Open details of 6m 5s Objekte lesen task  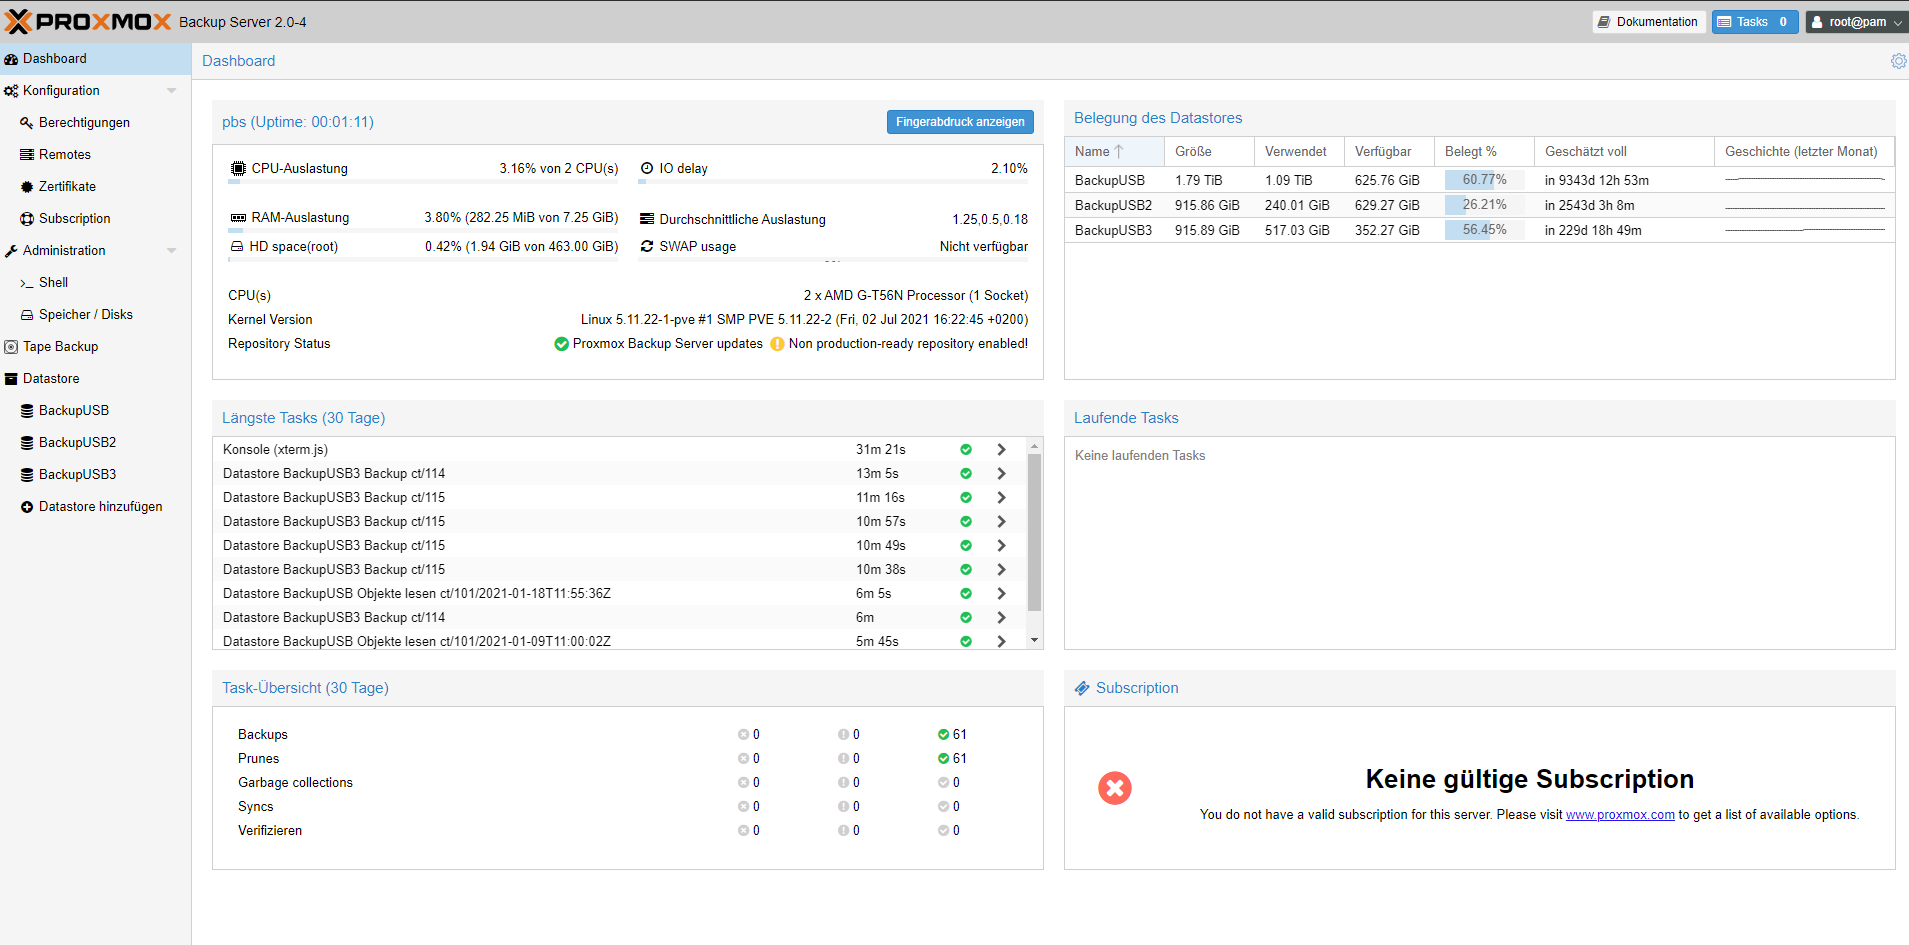(1001, 593)
